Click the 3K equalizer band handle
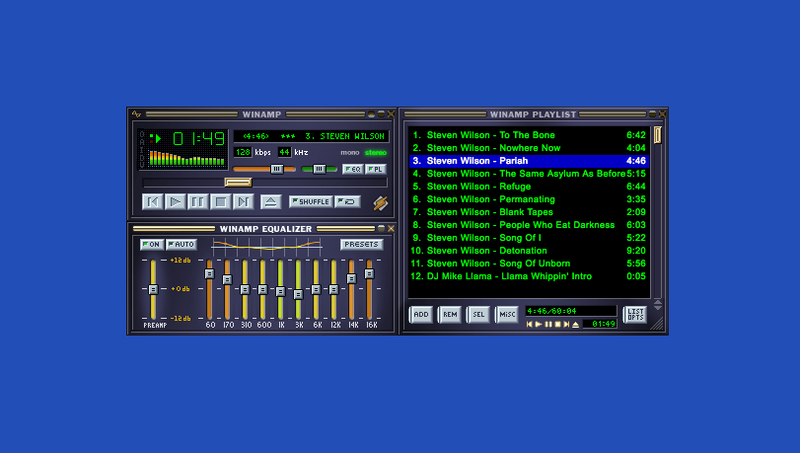Image resolution: width=800 pixels, height=453 pixels. point(298,294)
